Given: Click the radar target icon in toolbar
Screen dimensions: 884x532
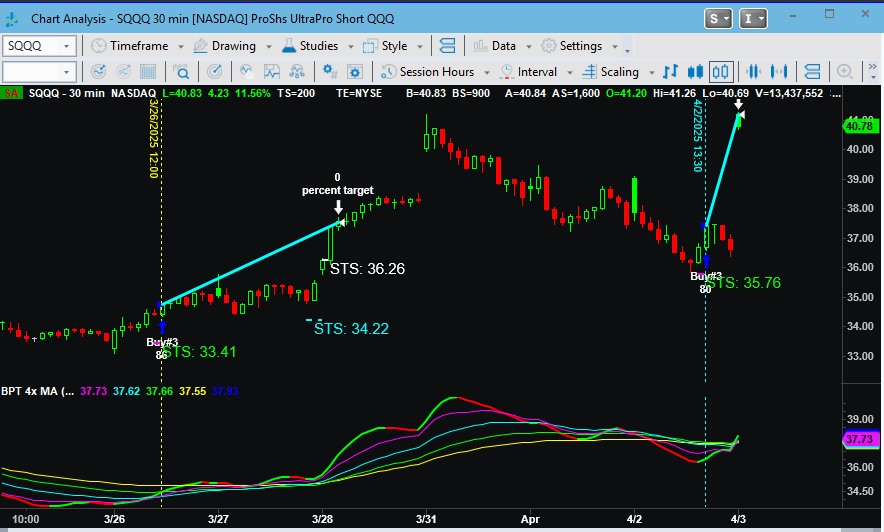Looking at the screenshot, I should pos(213,72).
